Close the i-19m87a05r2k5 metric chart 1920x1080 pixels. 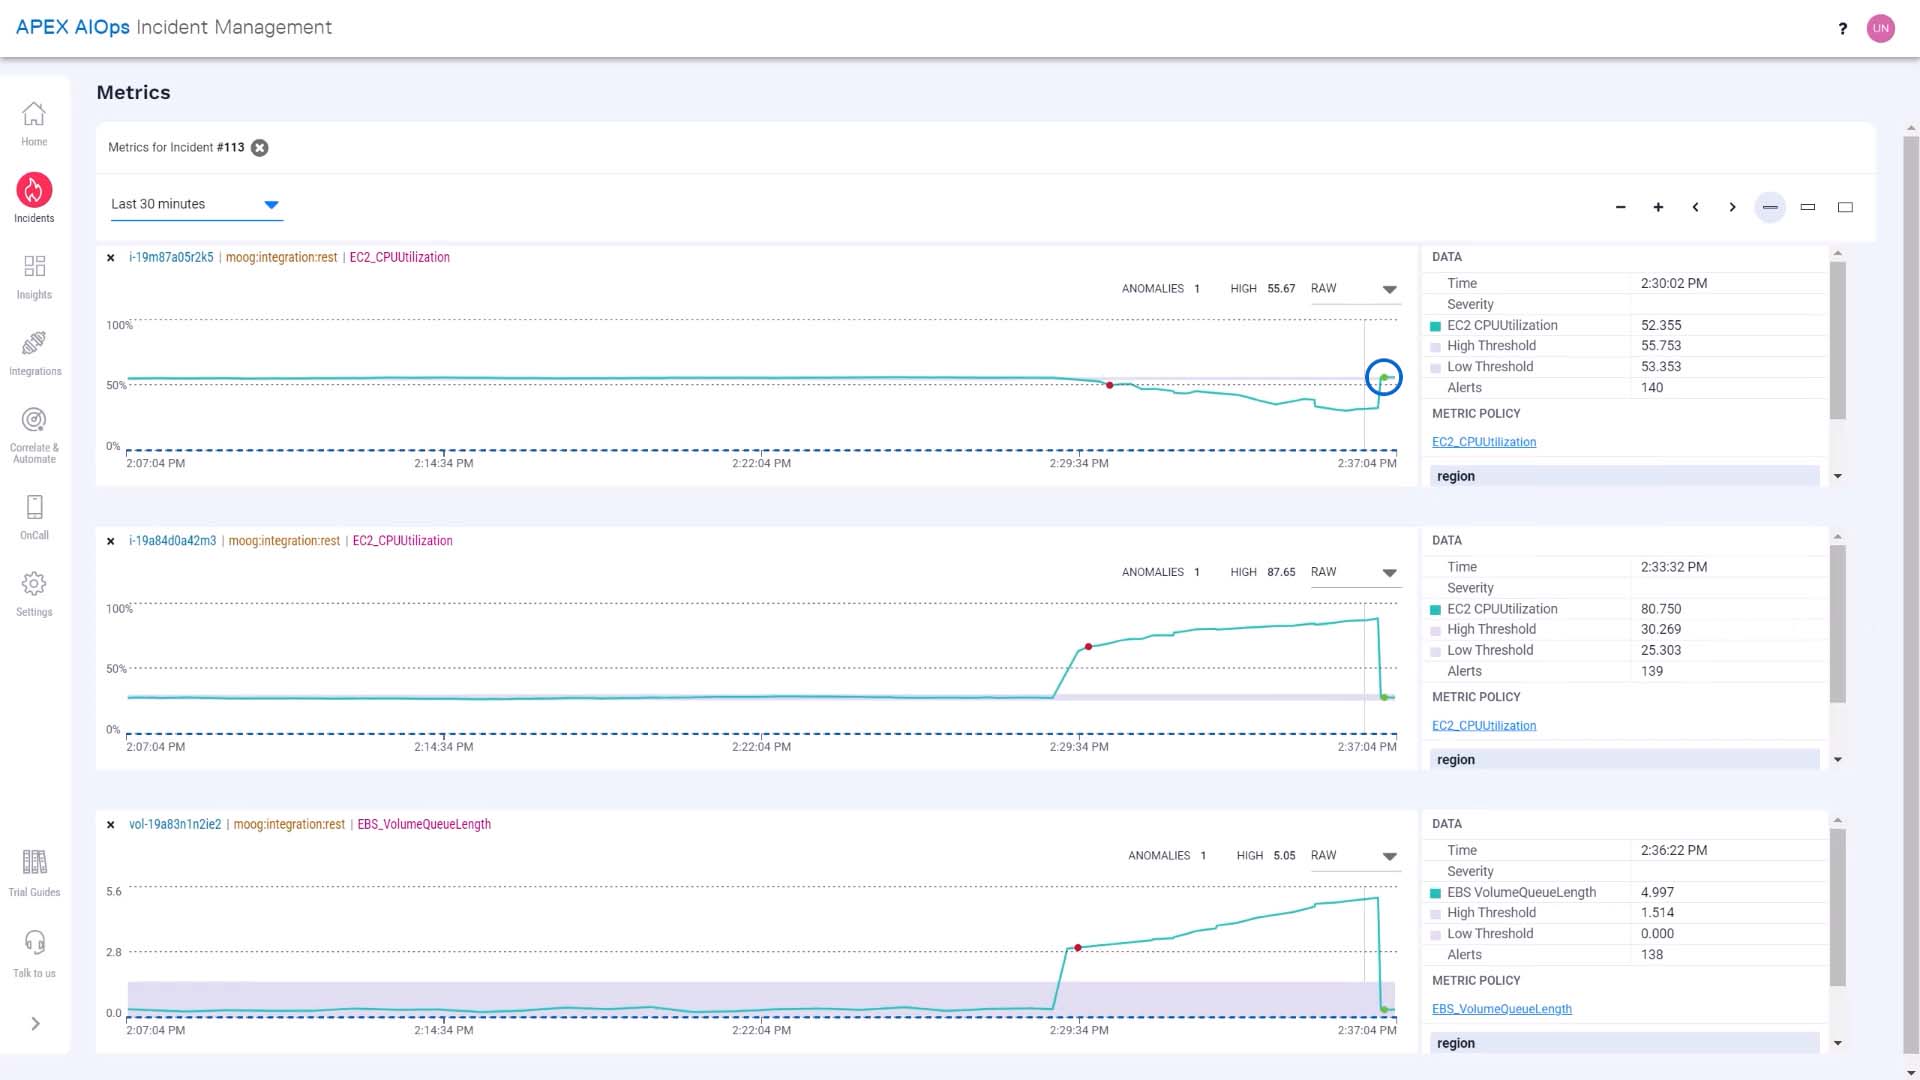111,258
